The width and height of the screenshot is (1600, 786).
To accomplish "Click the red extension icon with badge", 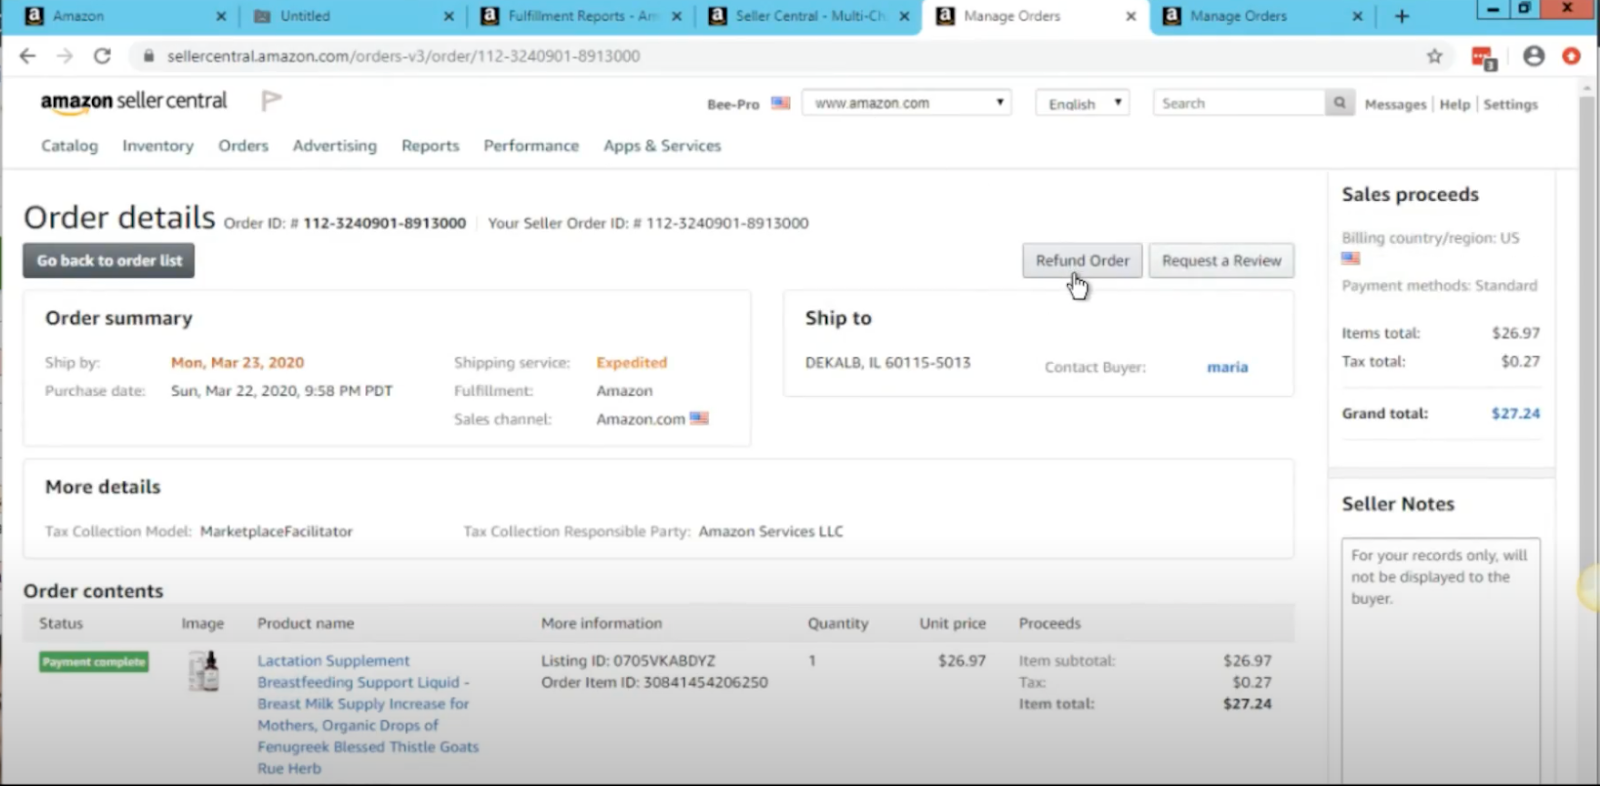I will [1484, 58].
